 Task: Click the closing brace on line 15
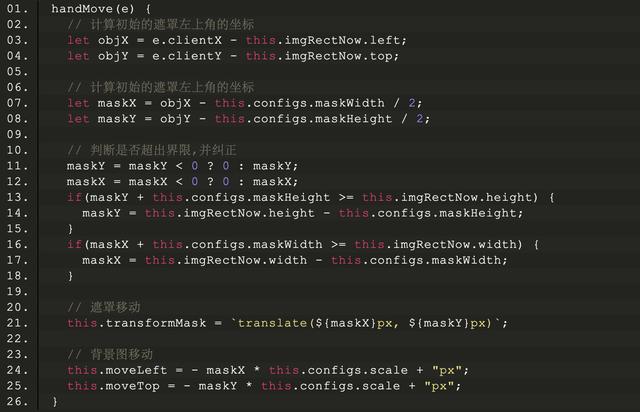70,229
